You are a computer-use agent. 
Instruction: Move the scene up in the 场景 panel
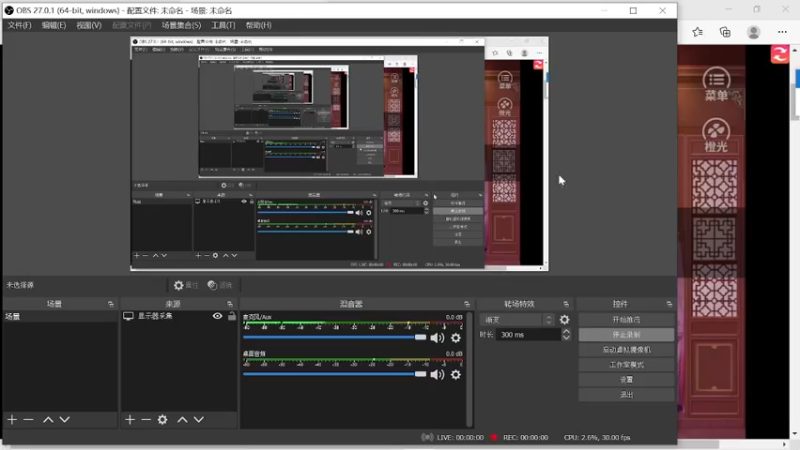(x=48, y=419)
